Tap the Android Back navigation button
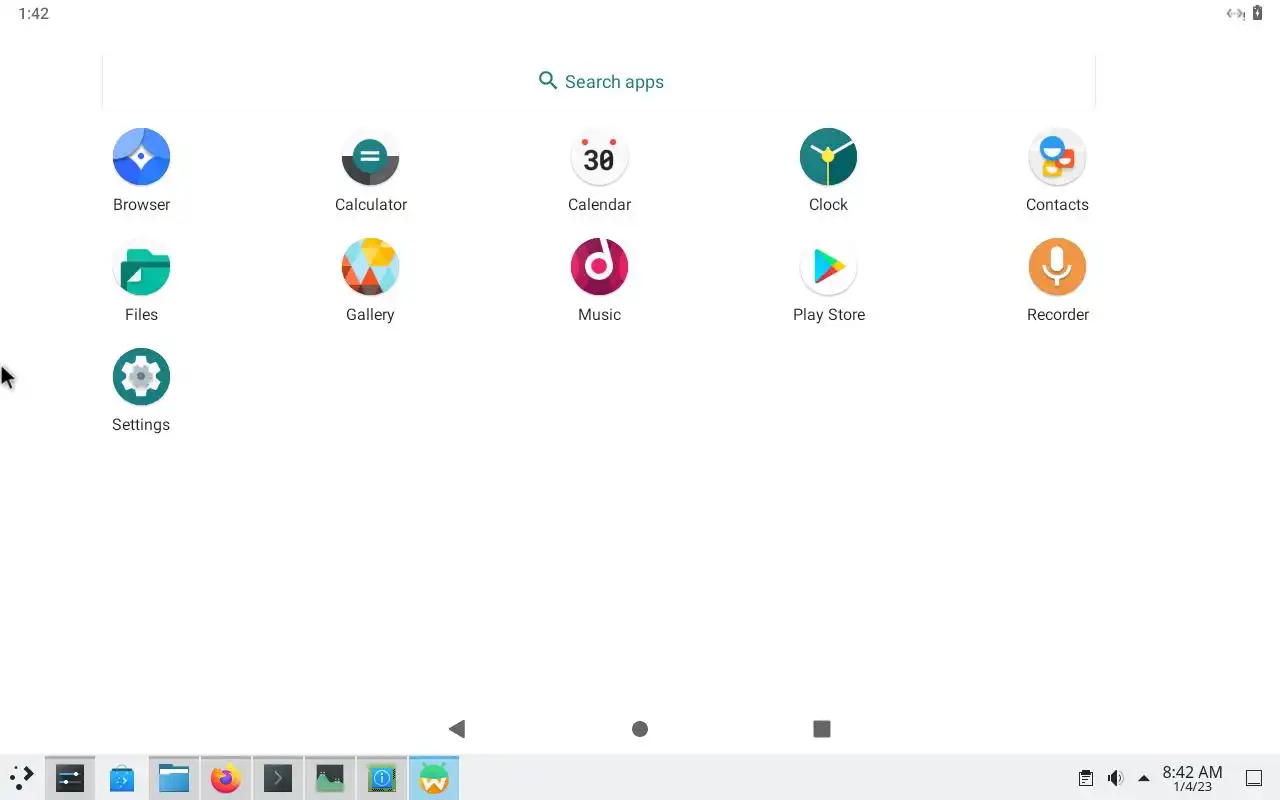 (457, 729)
